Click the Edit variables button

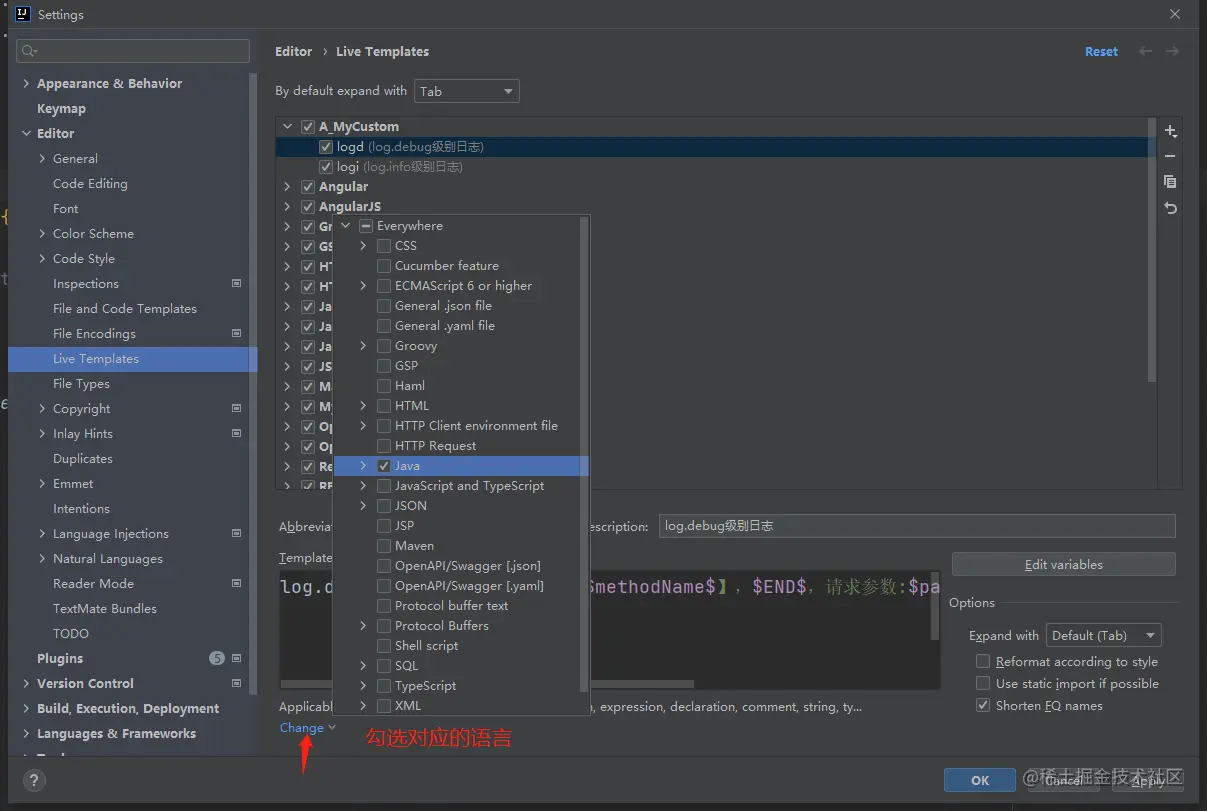click(x=1063, y=565)
